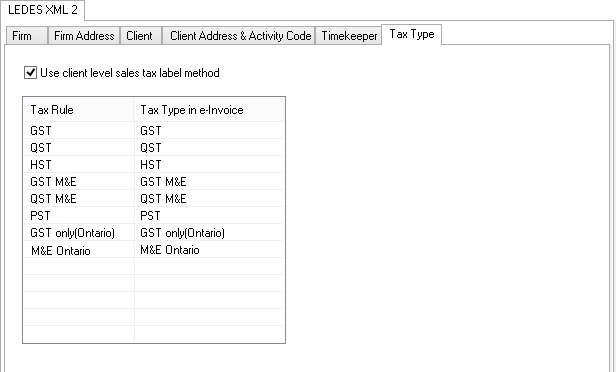Switch to the Timekeeper tab
The height and width of the screenshot is (372, 616).
pyautogui.click(x=348, y=36)
